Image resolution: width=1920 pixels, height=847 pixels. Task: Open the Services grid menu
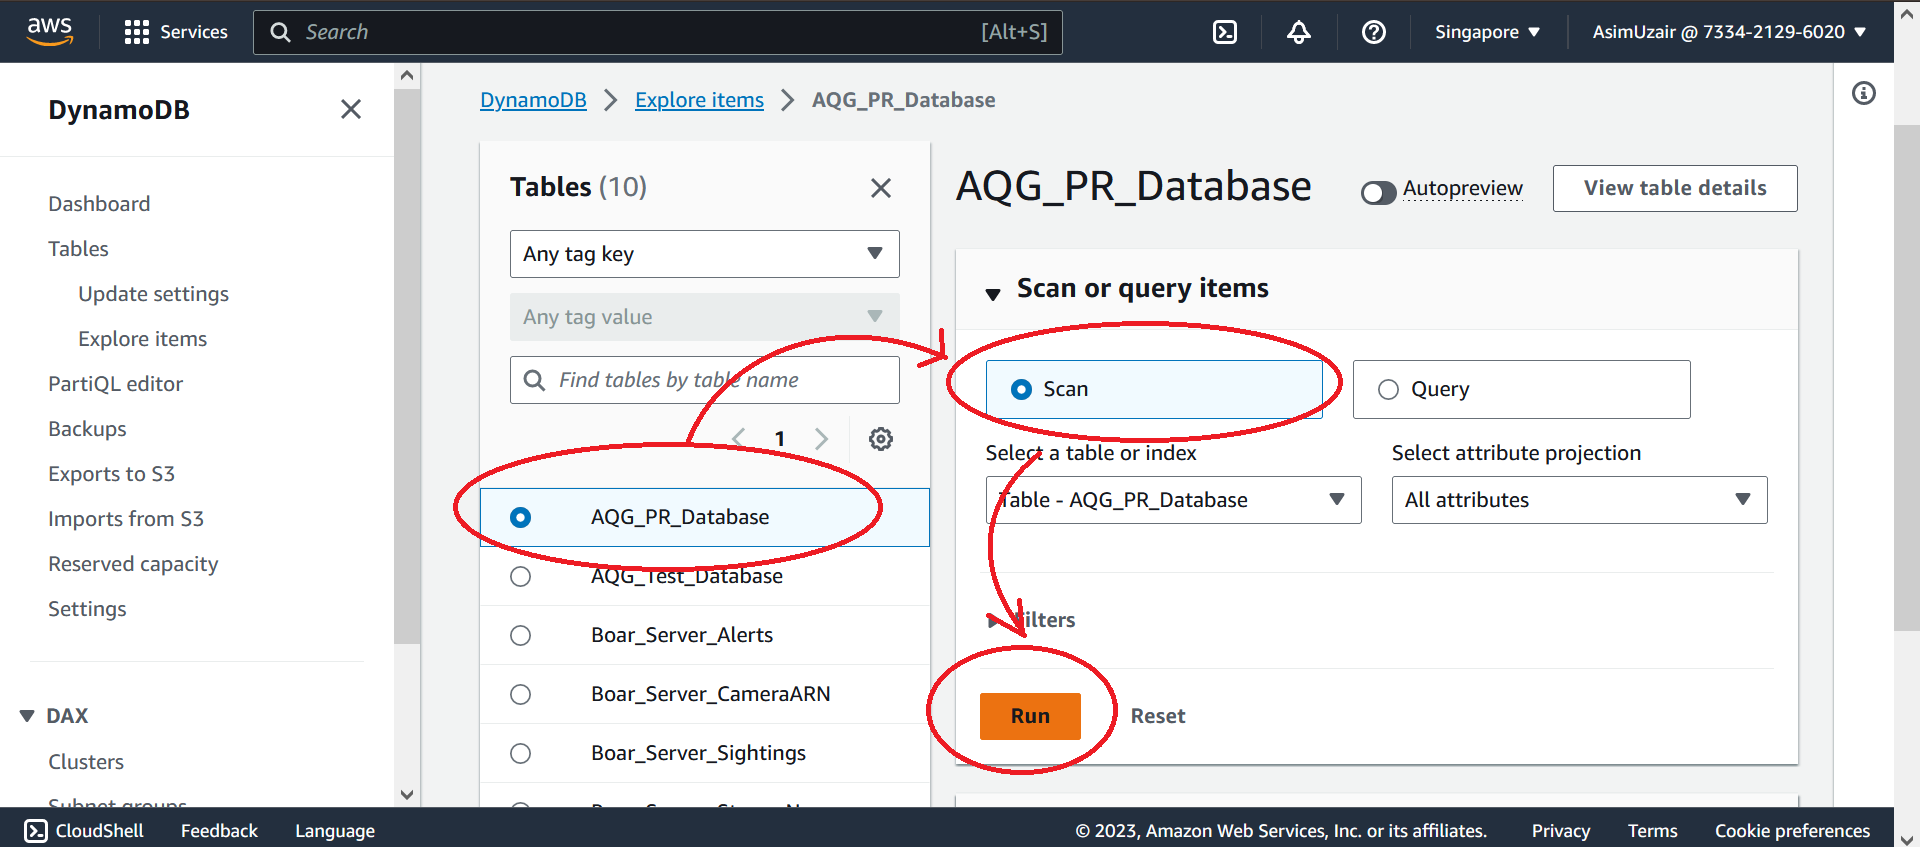tap(176, 32)
